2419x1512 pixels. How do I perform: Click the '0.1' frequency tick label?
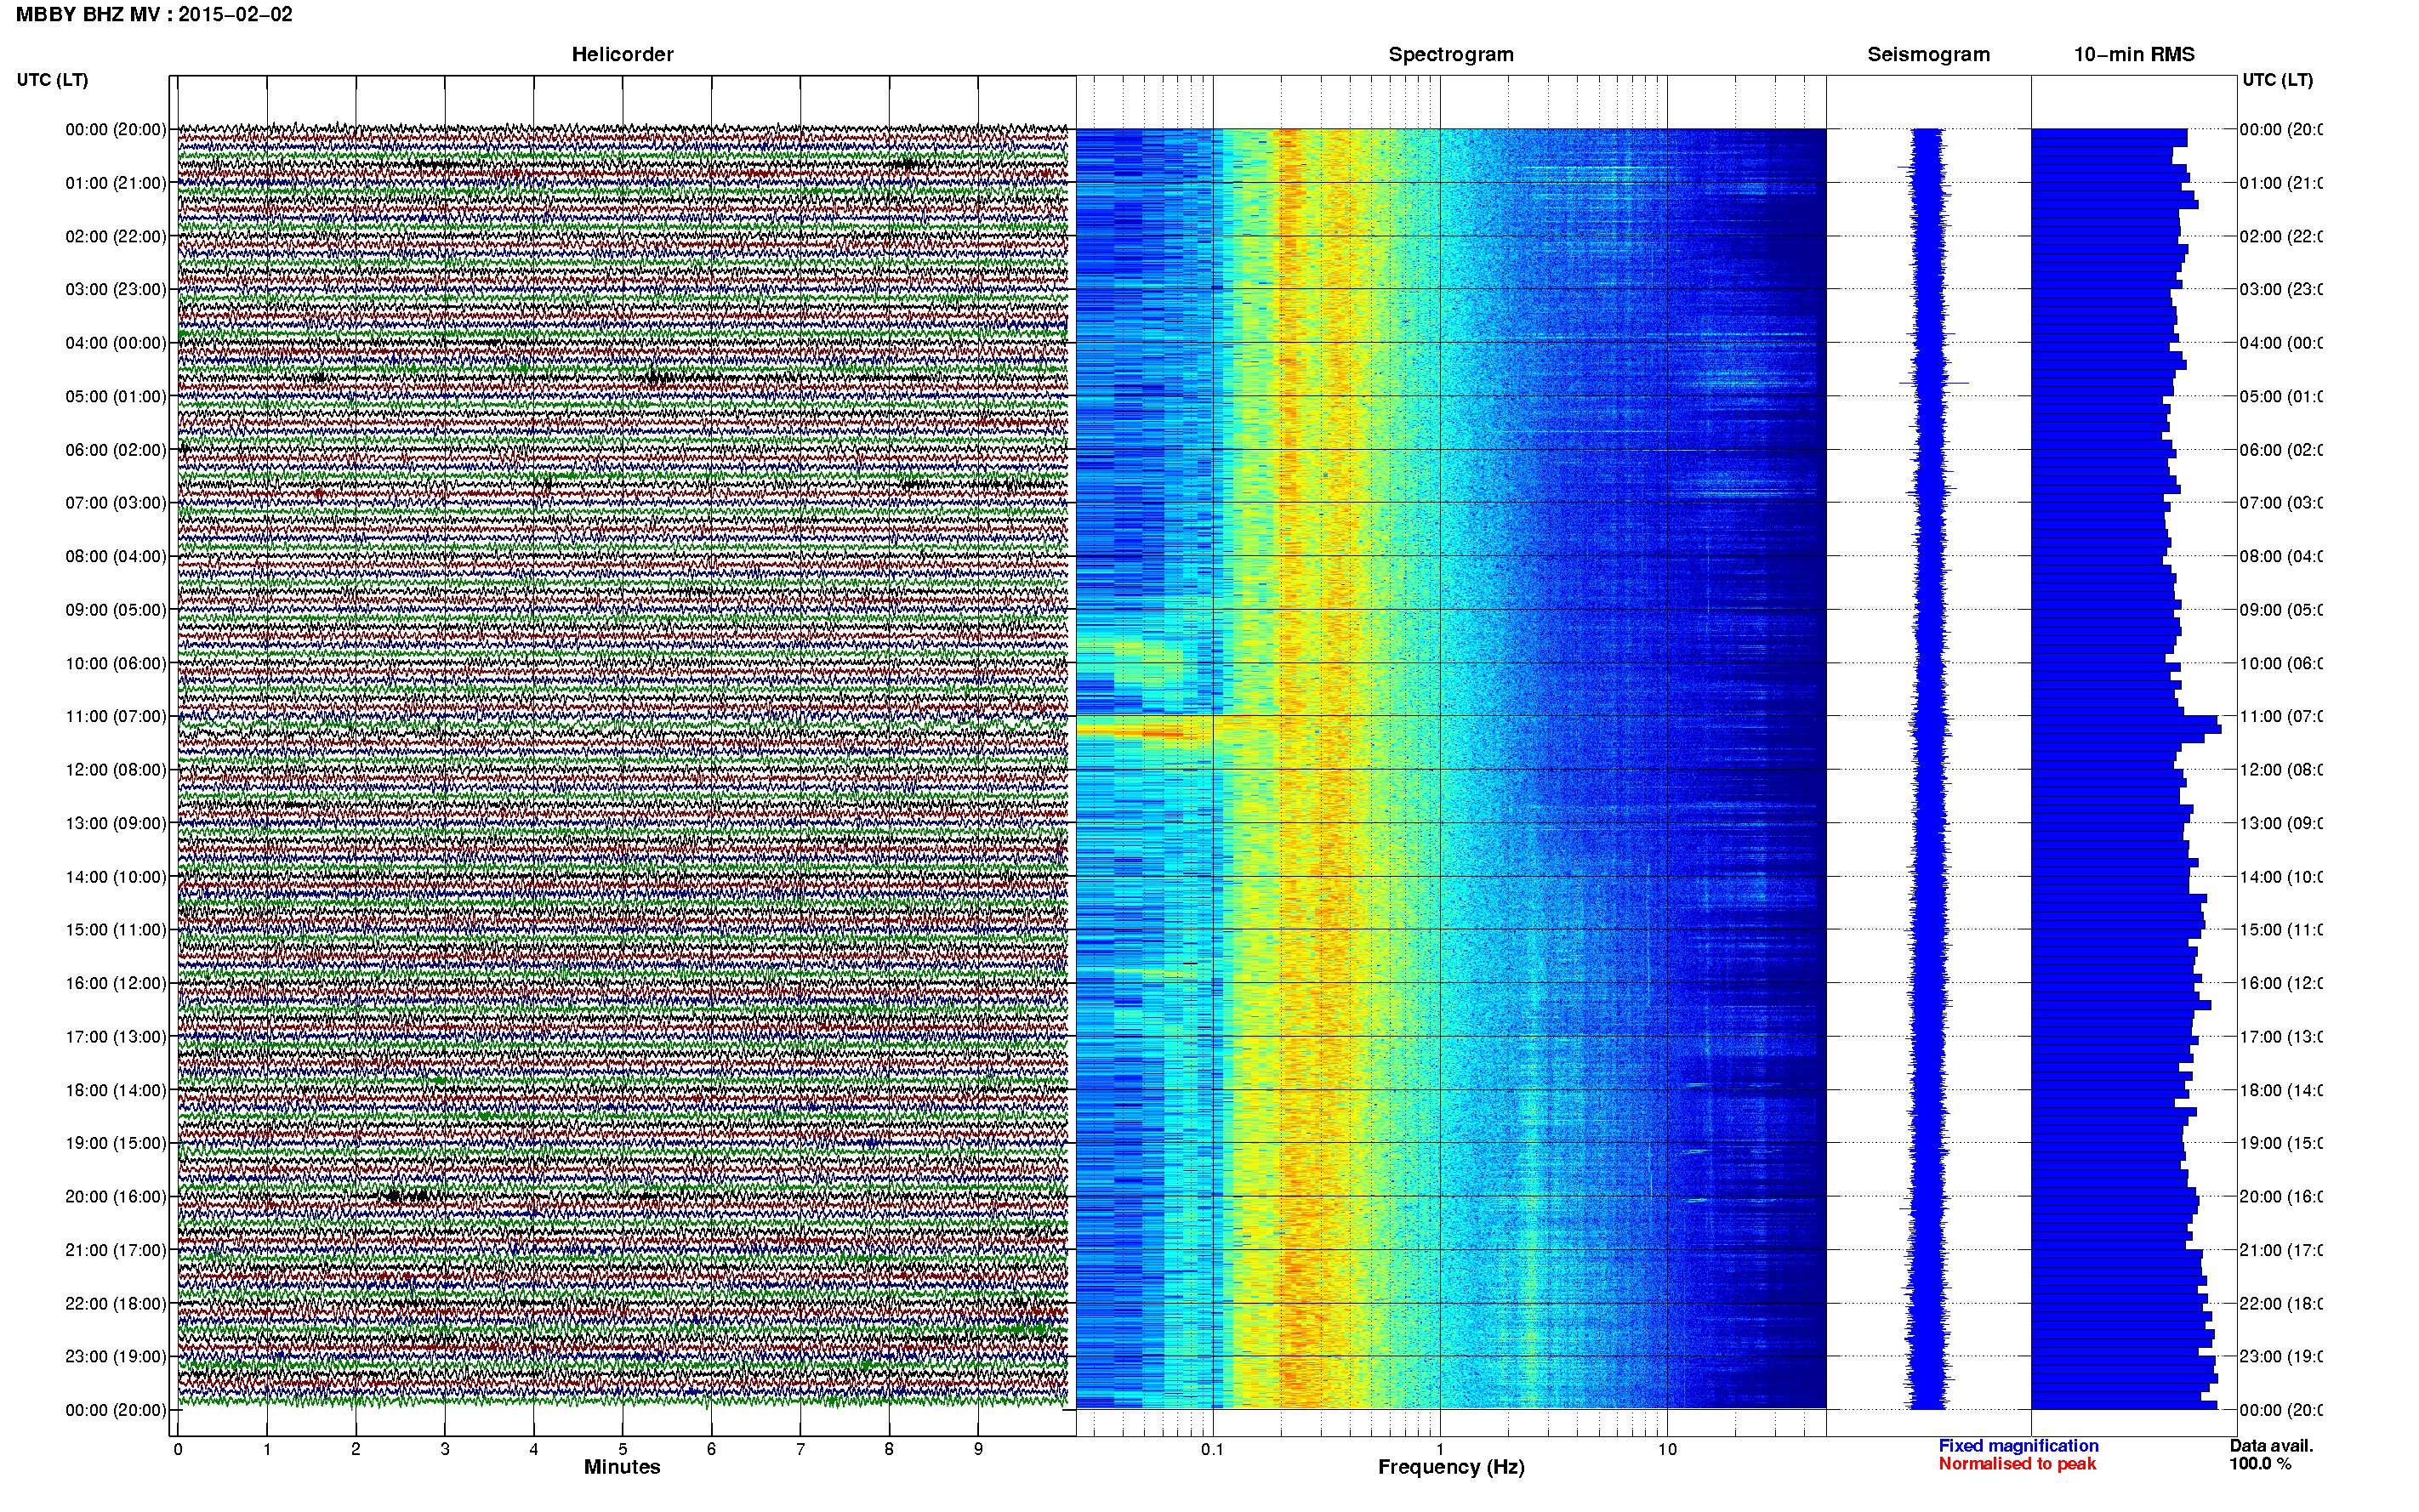tap(1212, 1449)
